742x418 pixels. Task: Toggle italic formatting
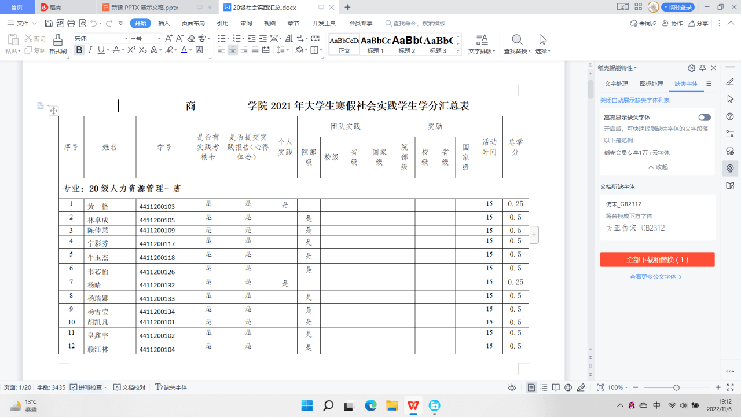click(x=90, y=50)
